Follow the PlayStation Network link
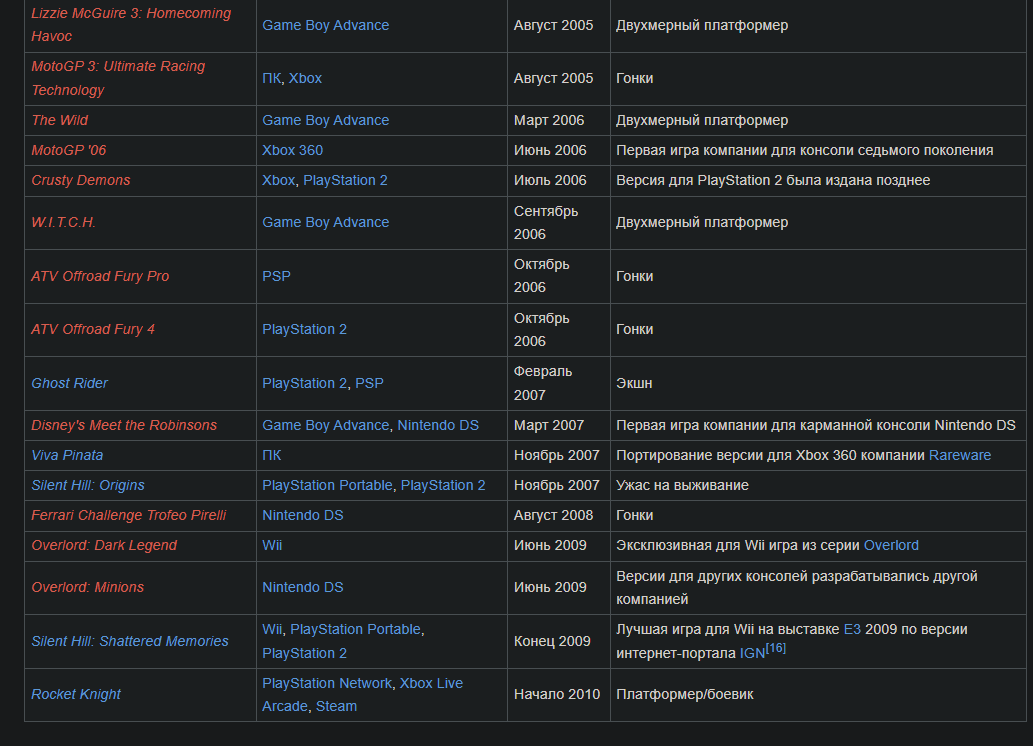 pyautogui.click(x=327, y=683)
